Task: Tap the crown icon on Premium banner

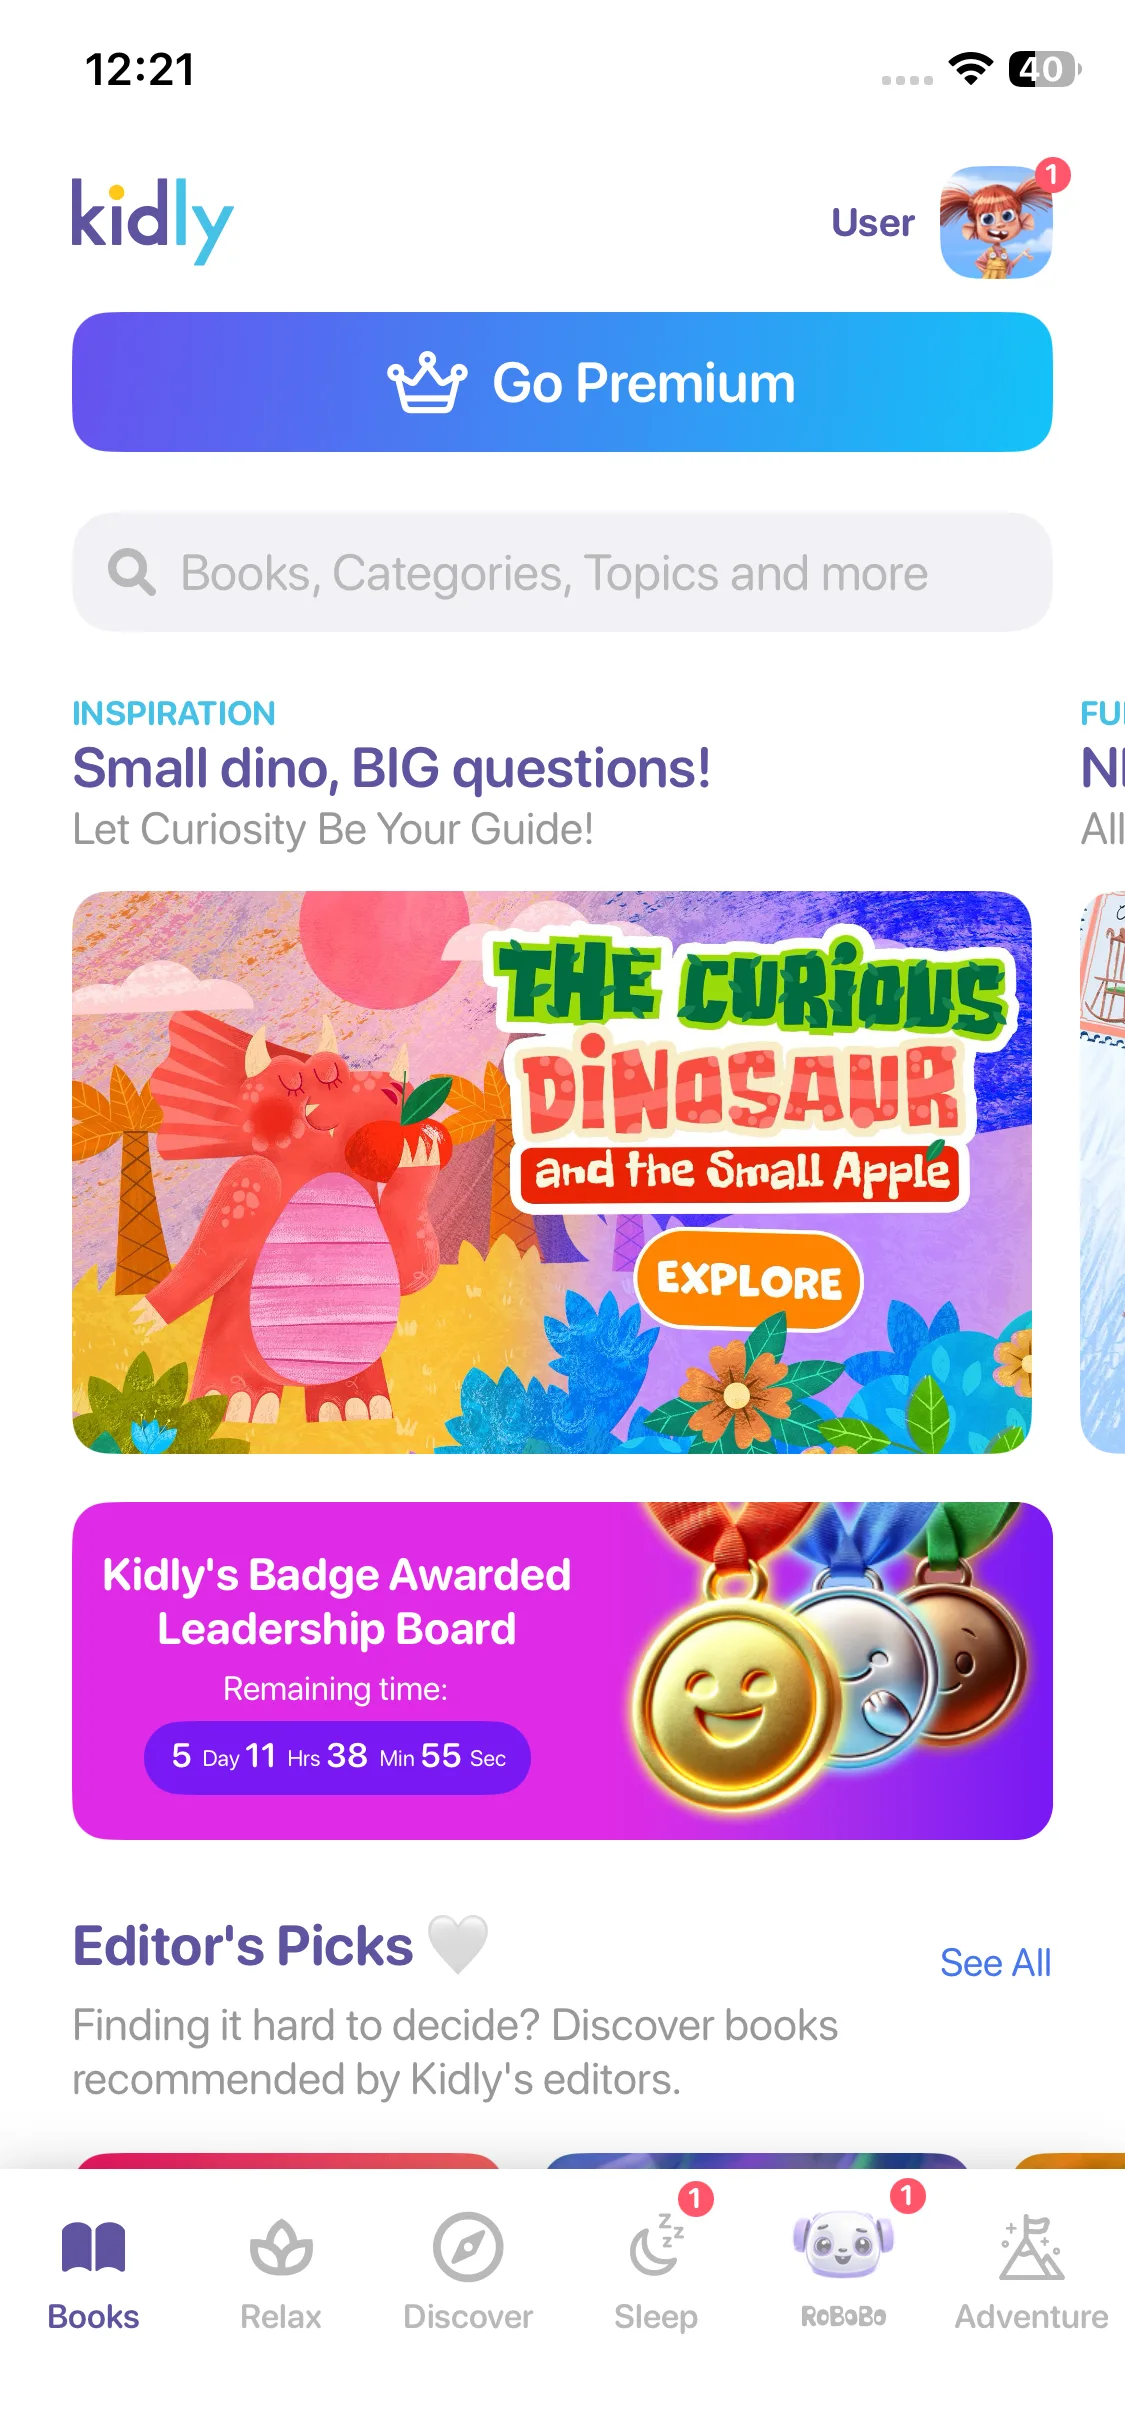Action: [x=427, y=382]
